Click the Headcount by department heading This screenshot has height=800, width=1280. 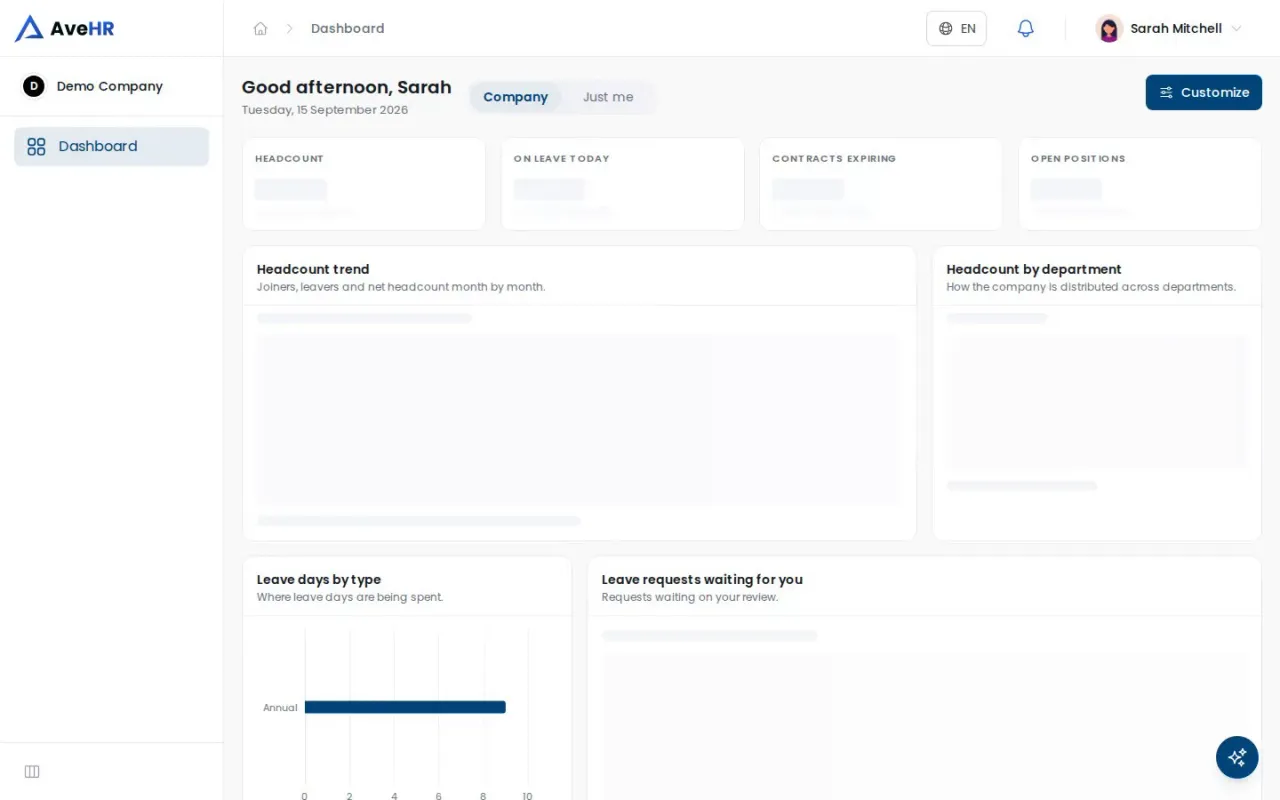tap(1034, 269)
